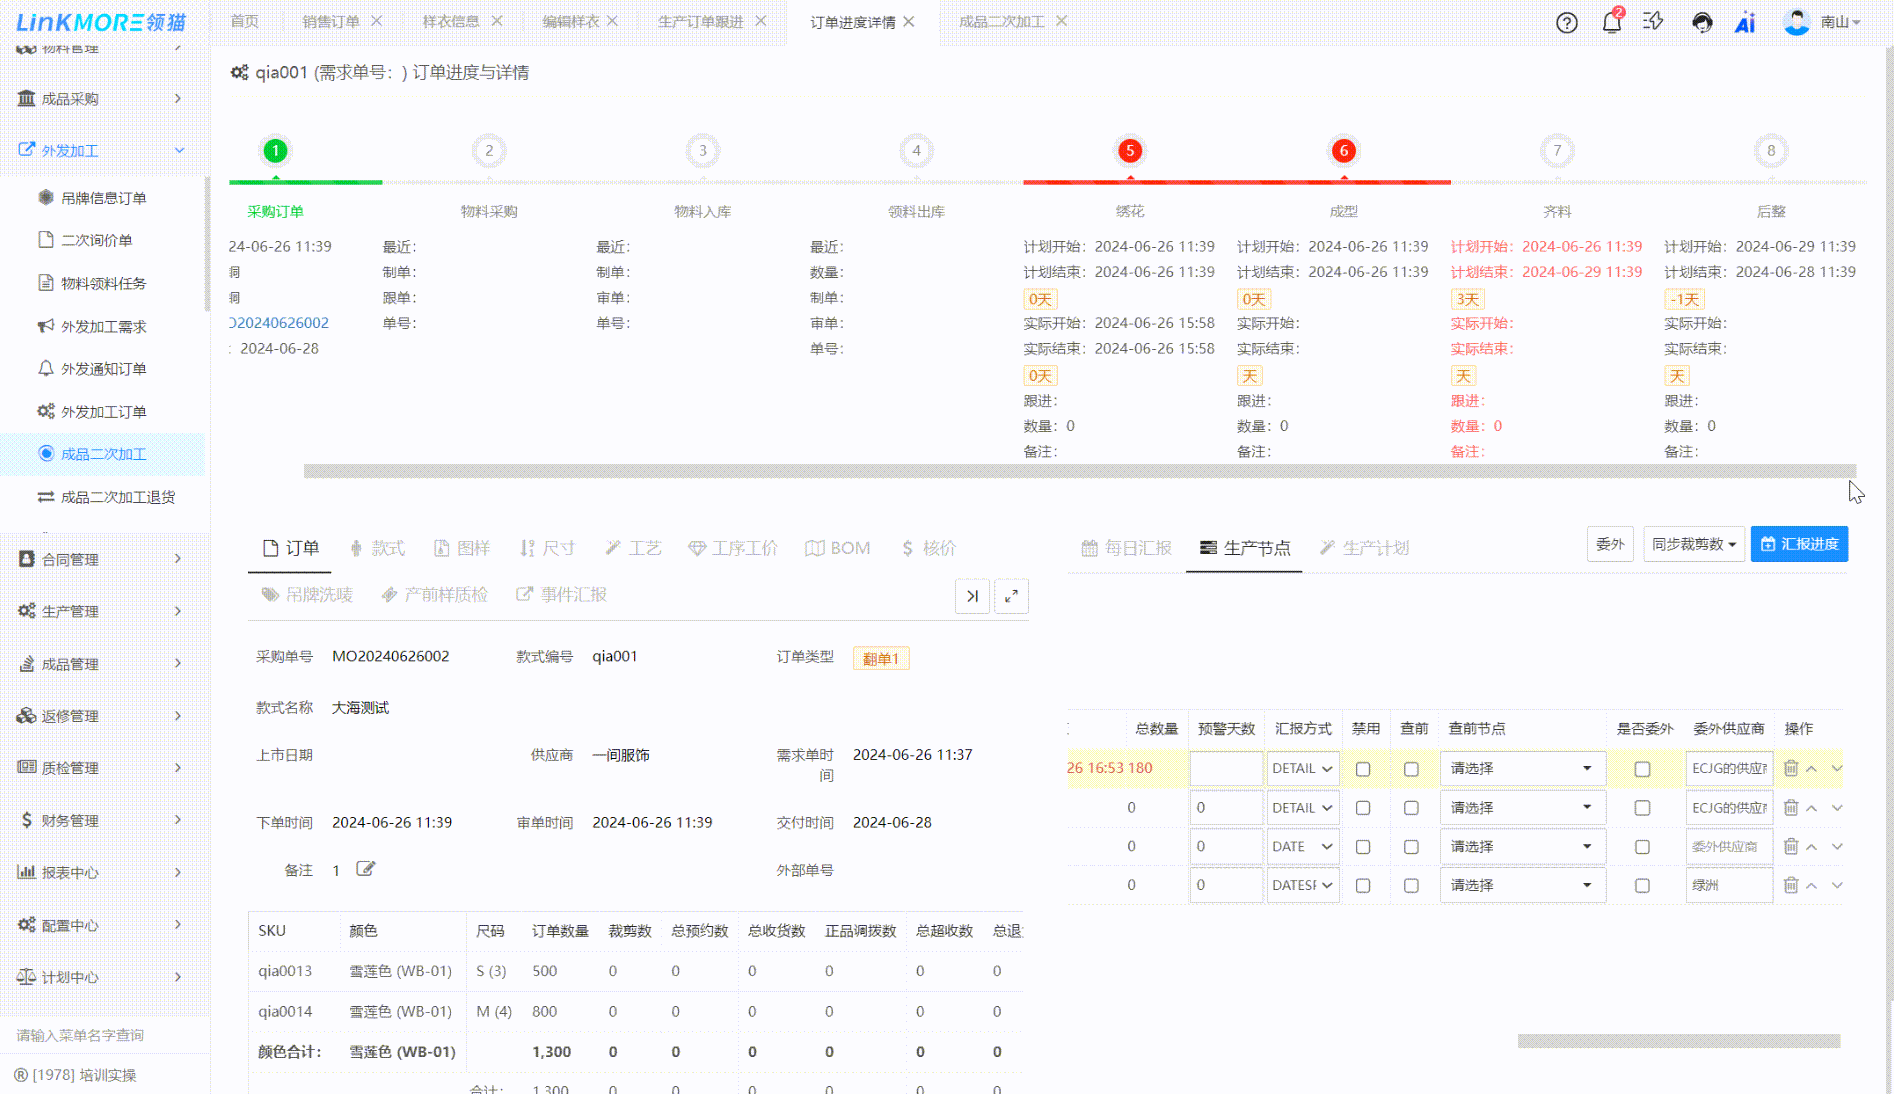Move the second node row up

[x=1811, y=808]
